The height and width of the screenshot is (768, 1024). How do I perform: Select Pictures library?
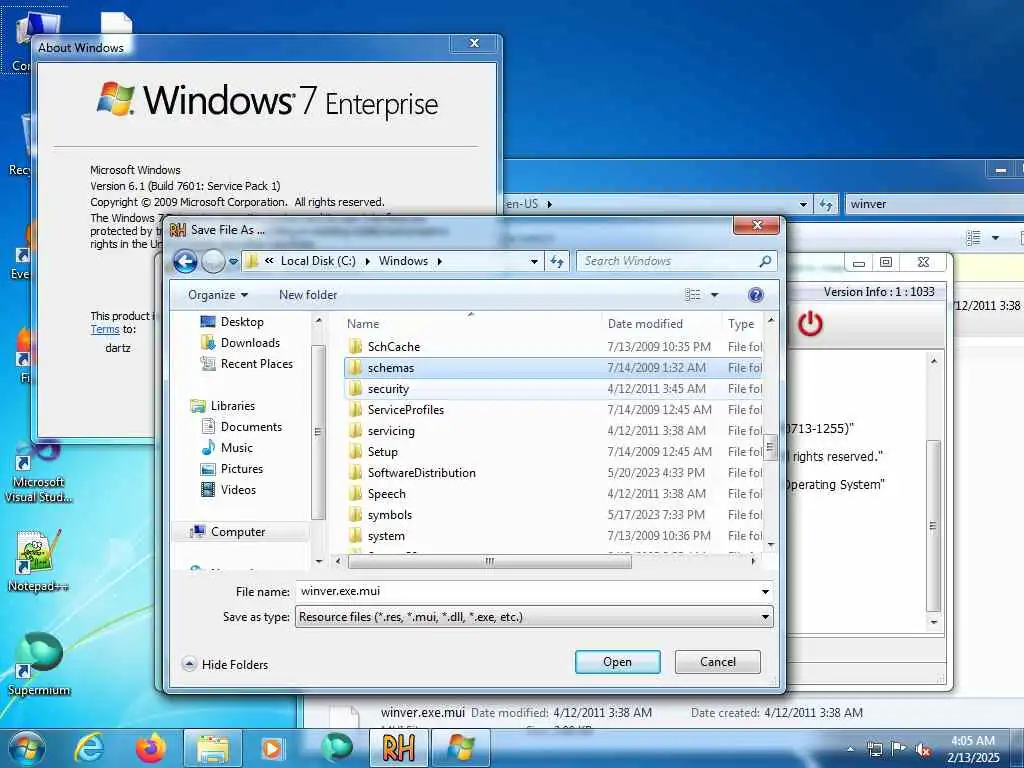(x=242, y=469)
